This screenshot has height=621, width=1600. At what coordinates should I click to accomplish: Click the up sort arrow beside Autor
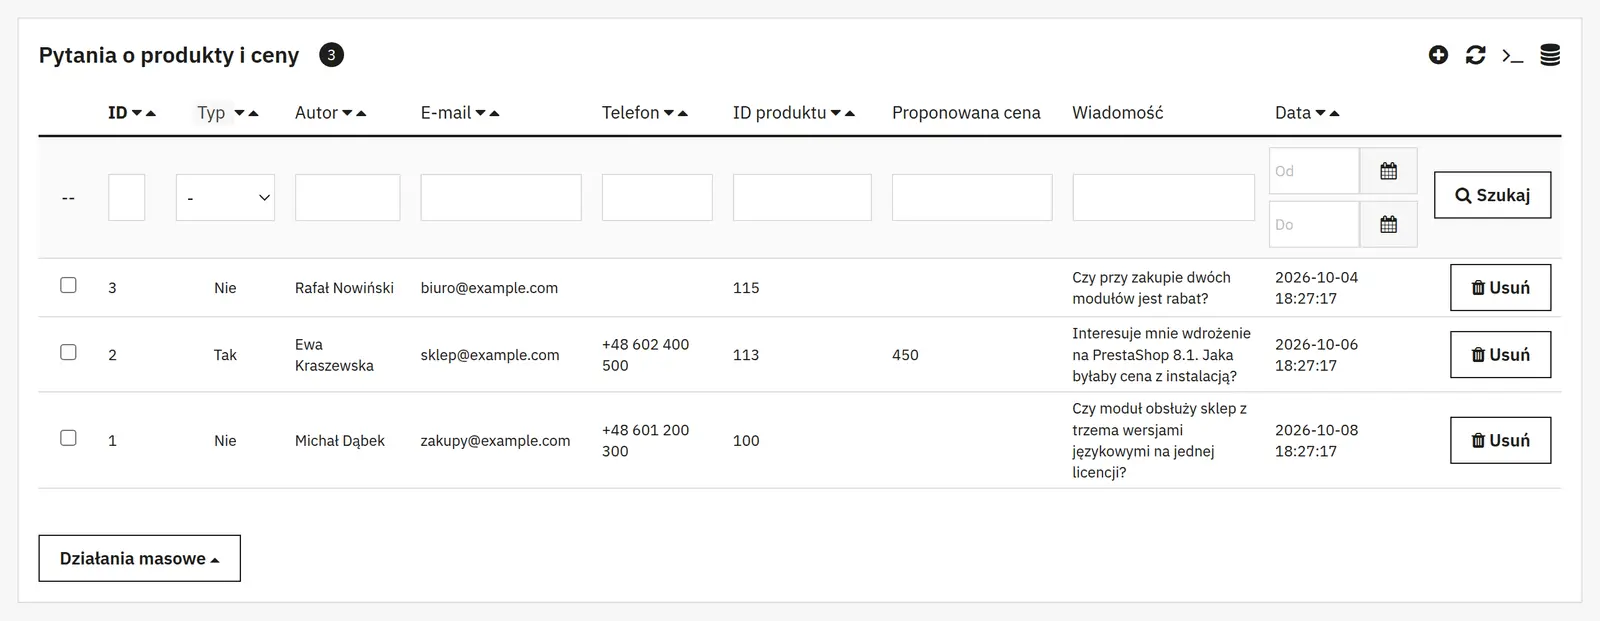(361, 114)
